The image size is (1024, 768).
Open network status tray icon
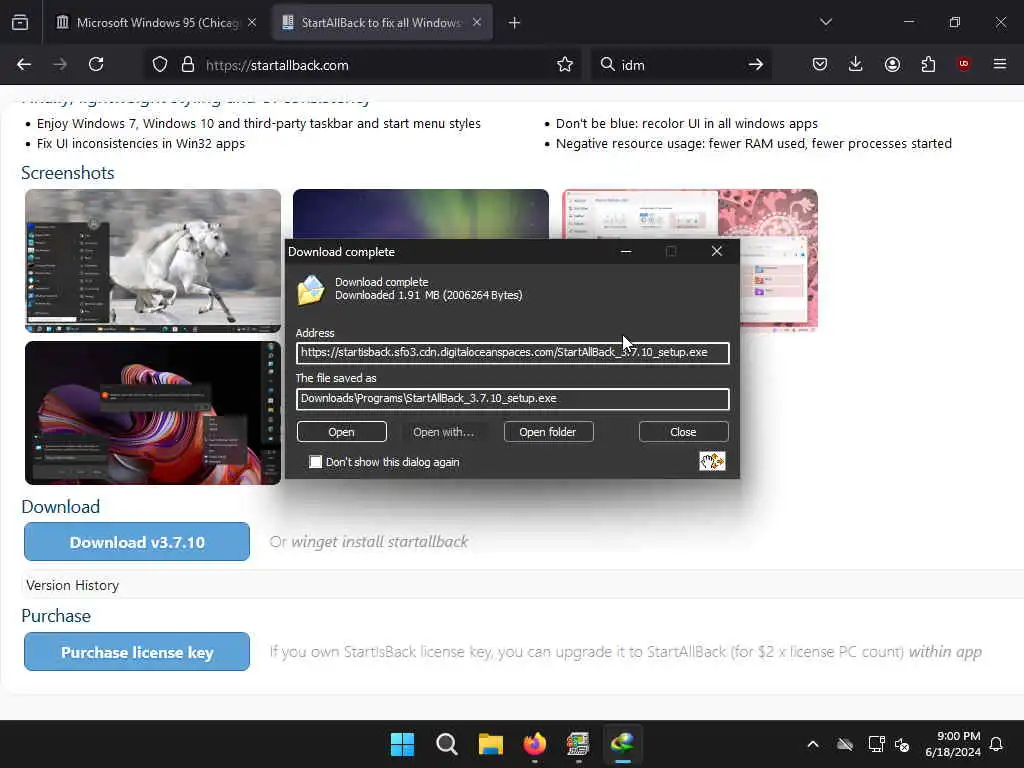pos(876,744)
